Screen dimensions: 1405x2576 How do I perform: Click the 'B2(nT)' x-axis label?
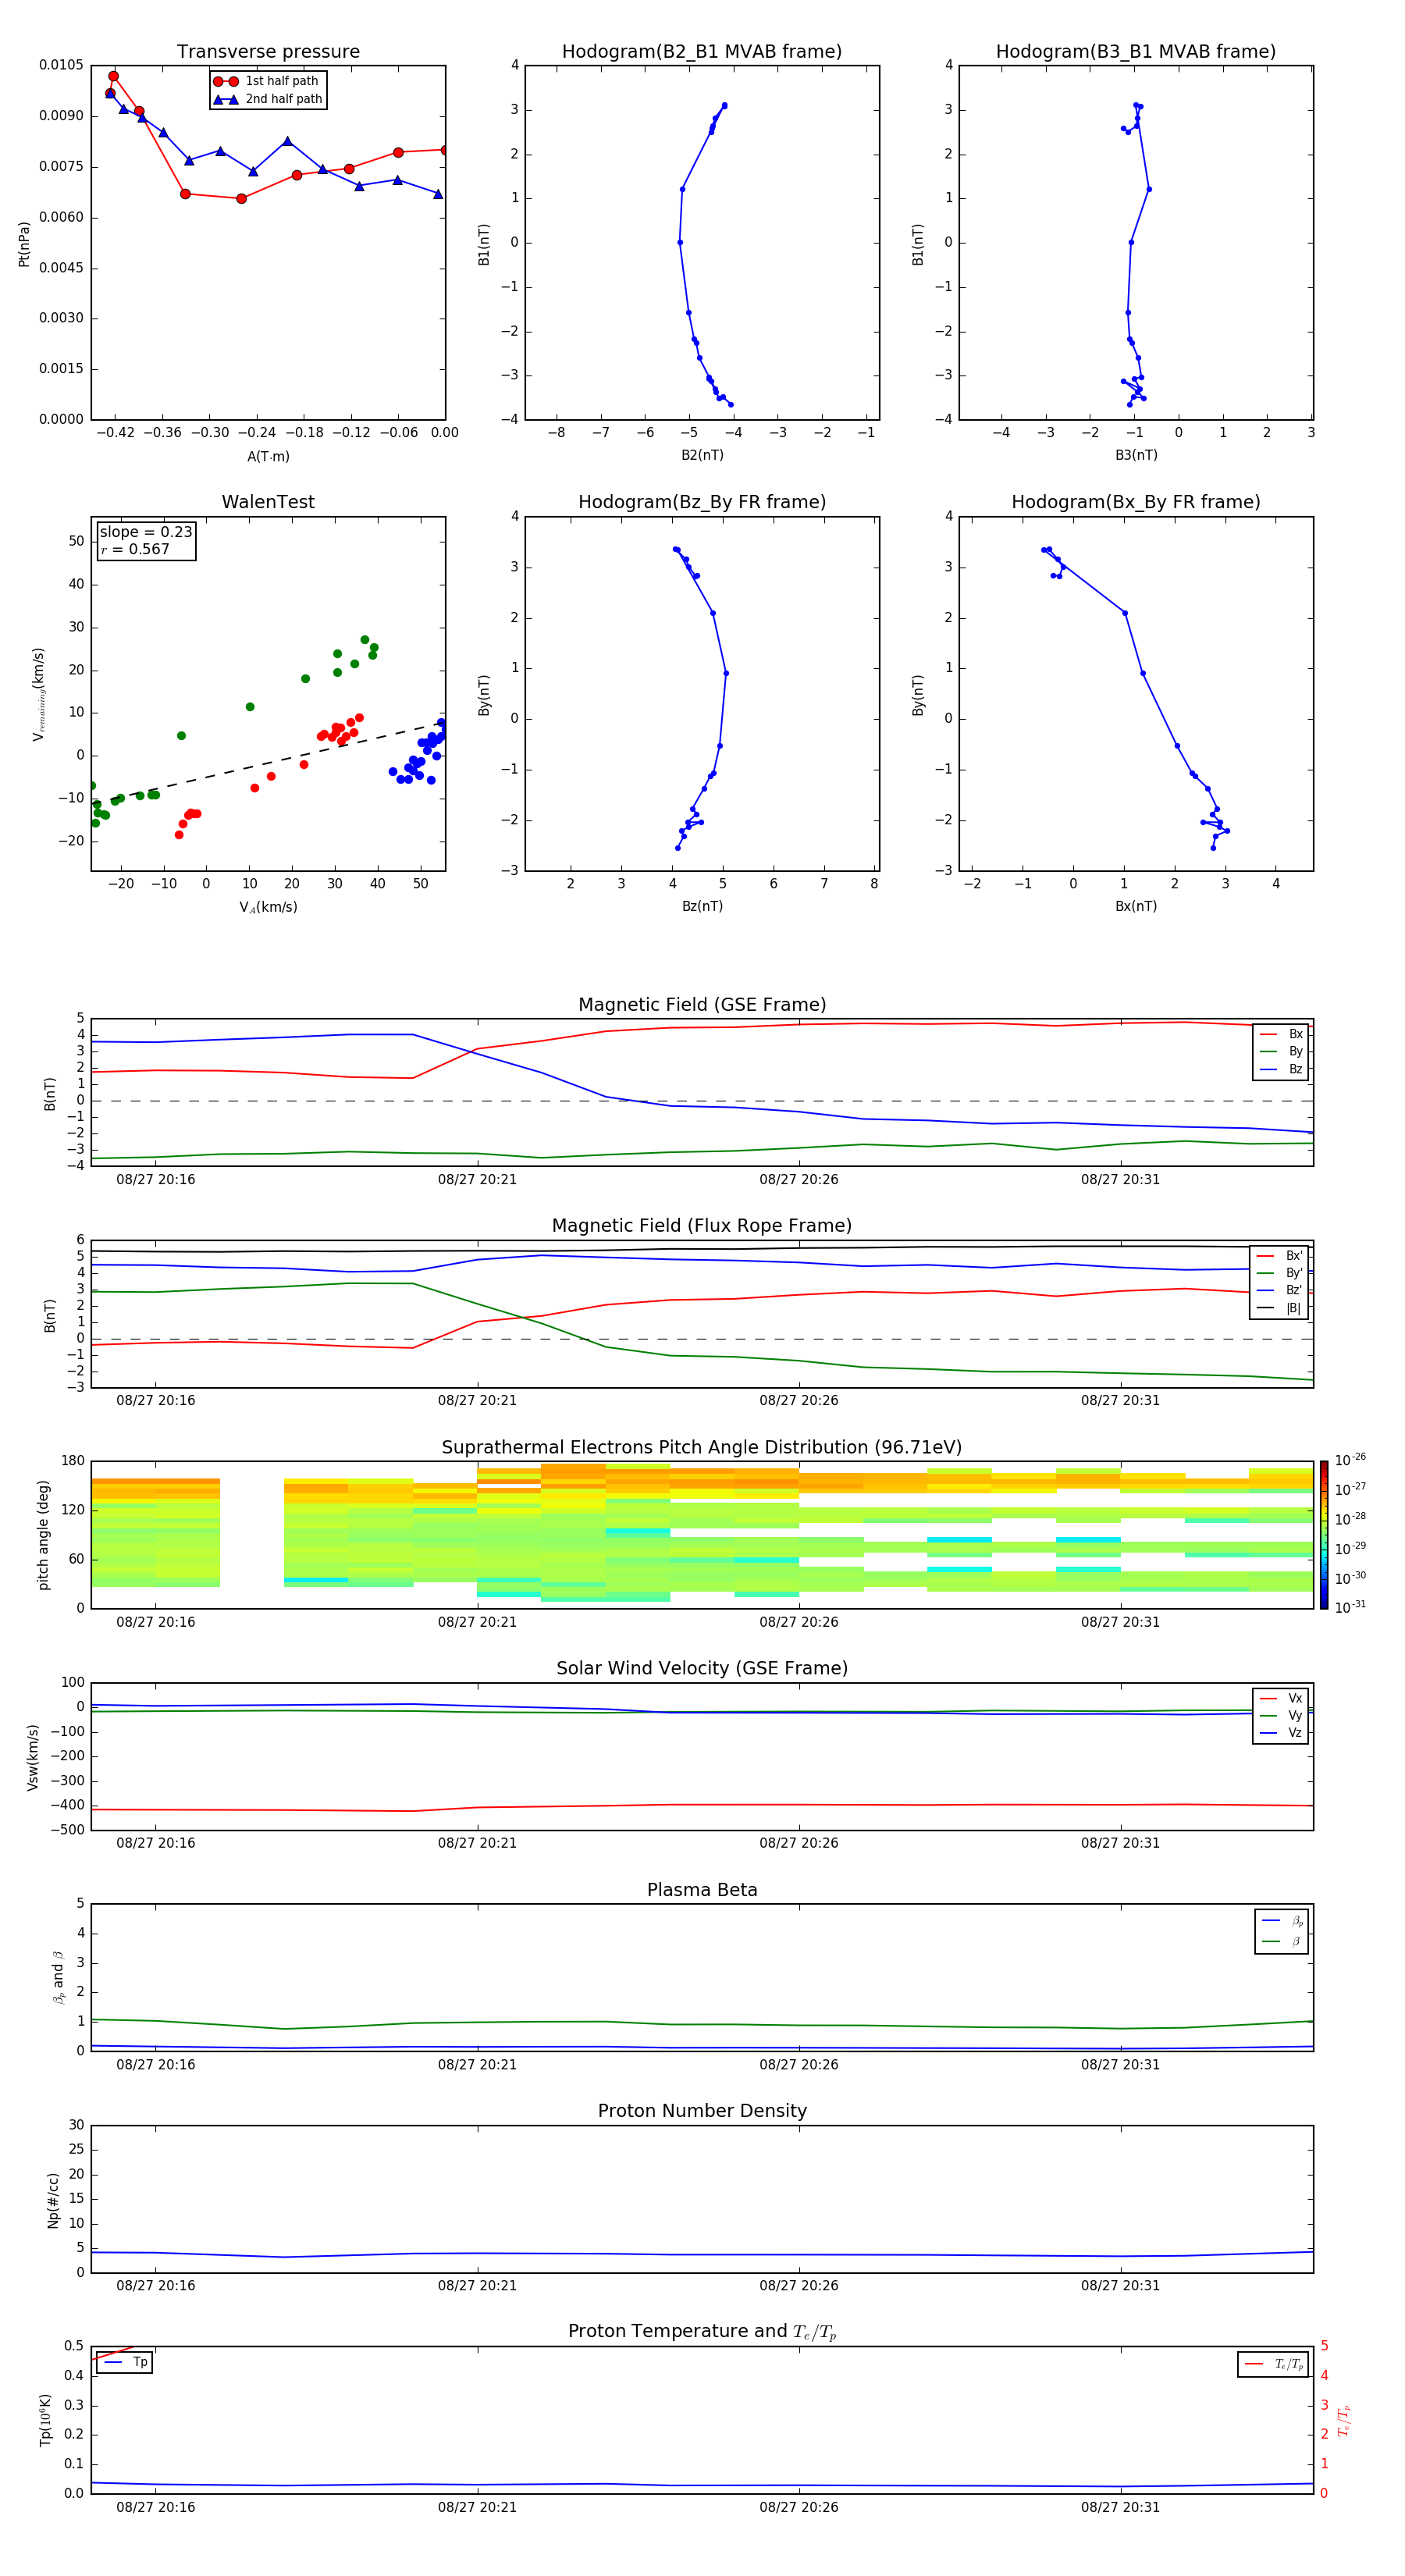point(702,455)
